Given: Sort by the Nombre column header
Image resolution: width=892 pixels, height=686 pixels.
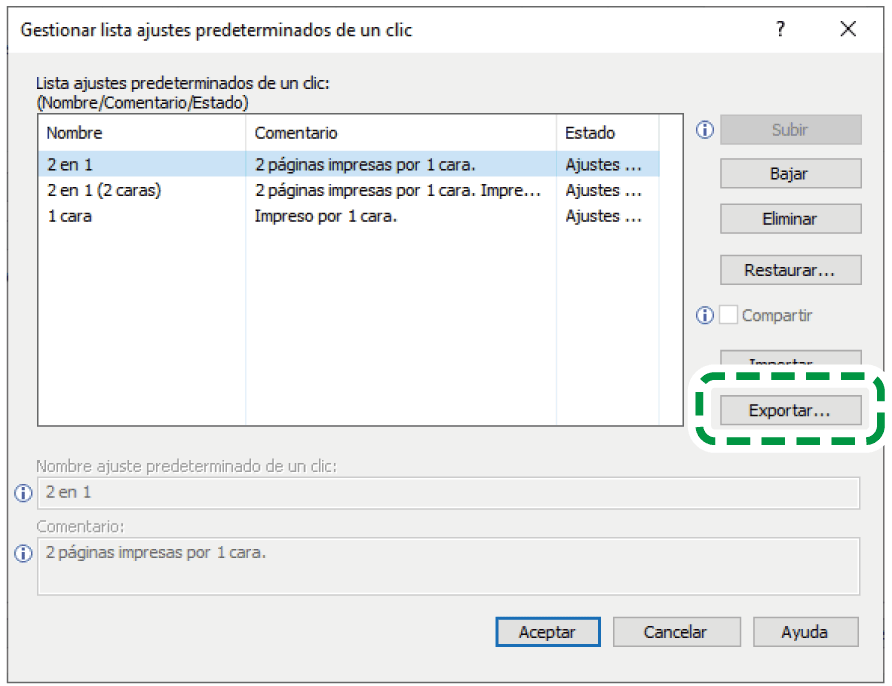Looking at the screenshot, I should (x=140, y=133).
